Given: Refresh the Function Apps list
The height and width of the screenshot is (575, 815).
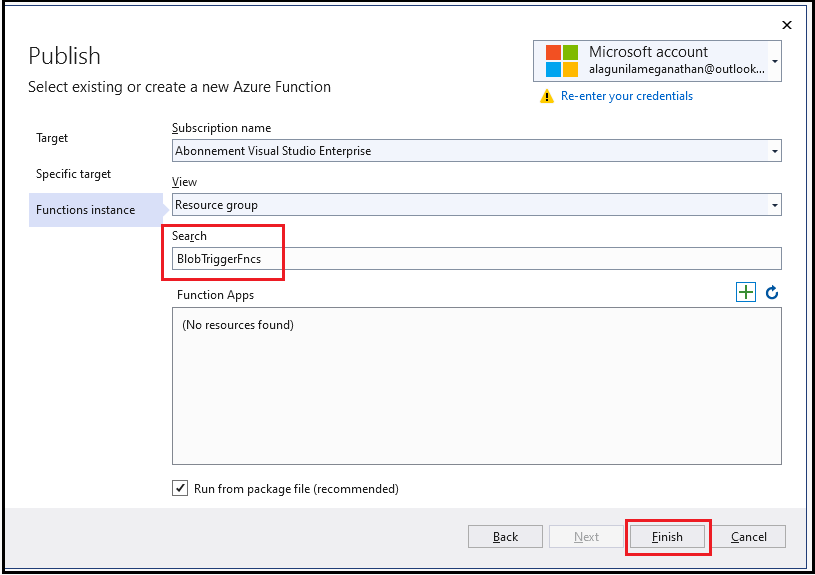Looking at the screenshot, I should click(772, 293).
